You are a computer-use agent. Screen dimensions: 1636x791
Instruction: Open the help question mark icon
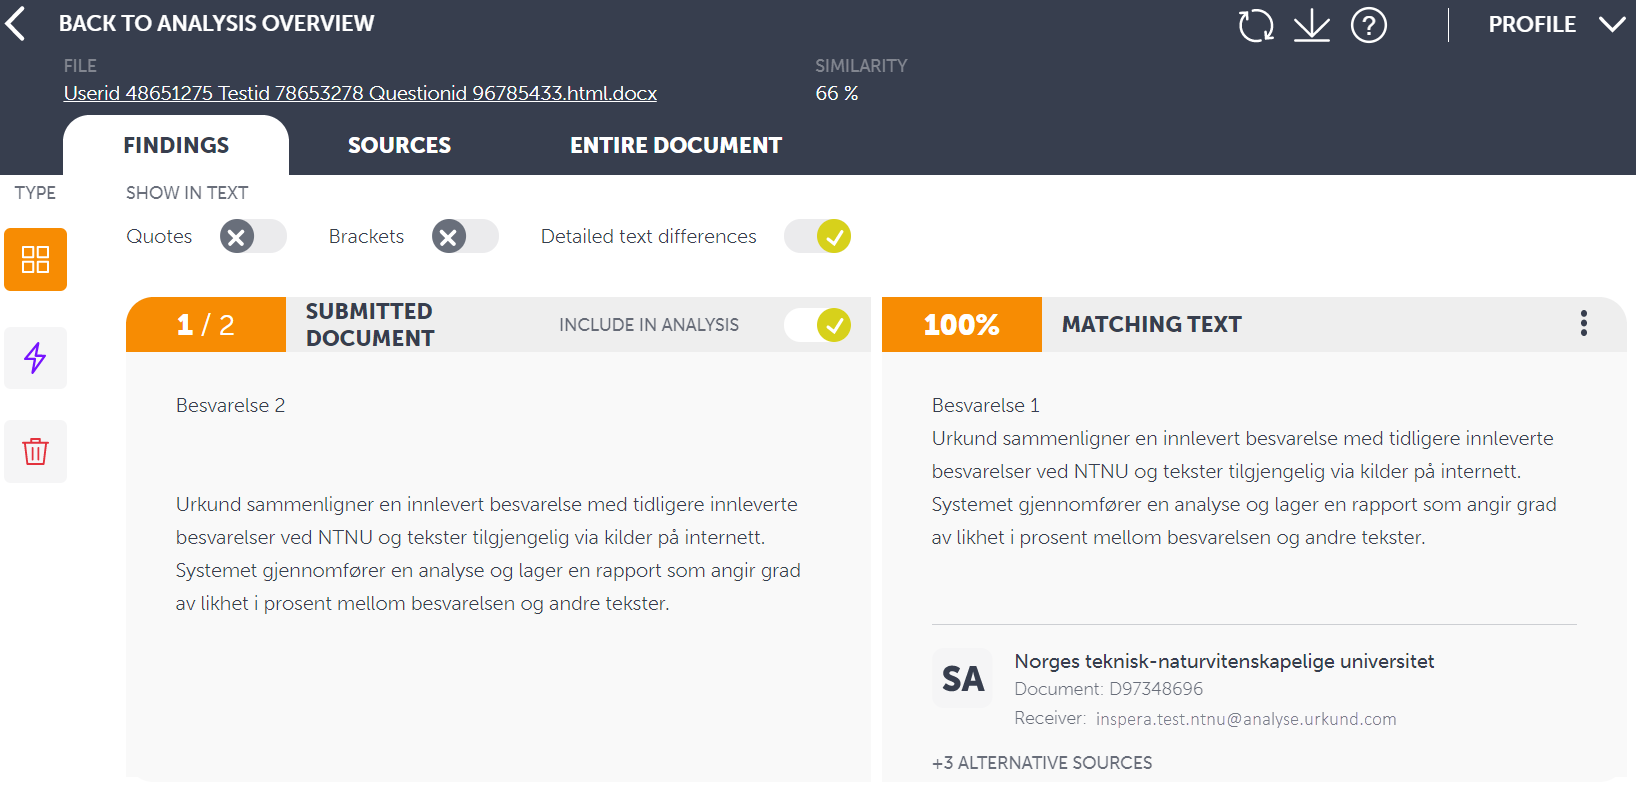tap(1369, 25)
